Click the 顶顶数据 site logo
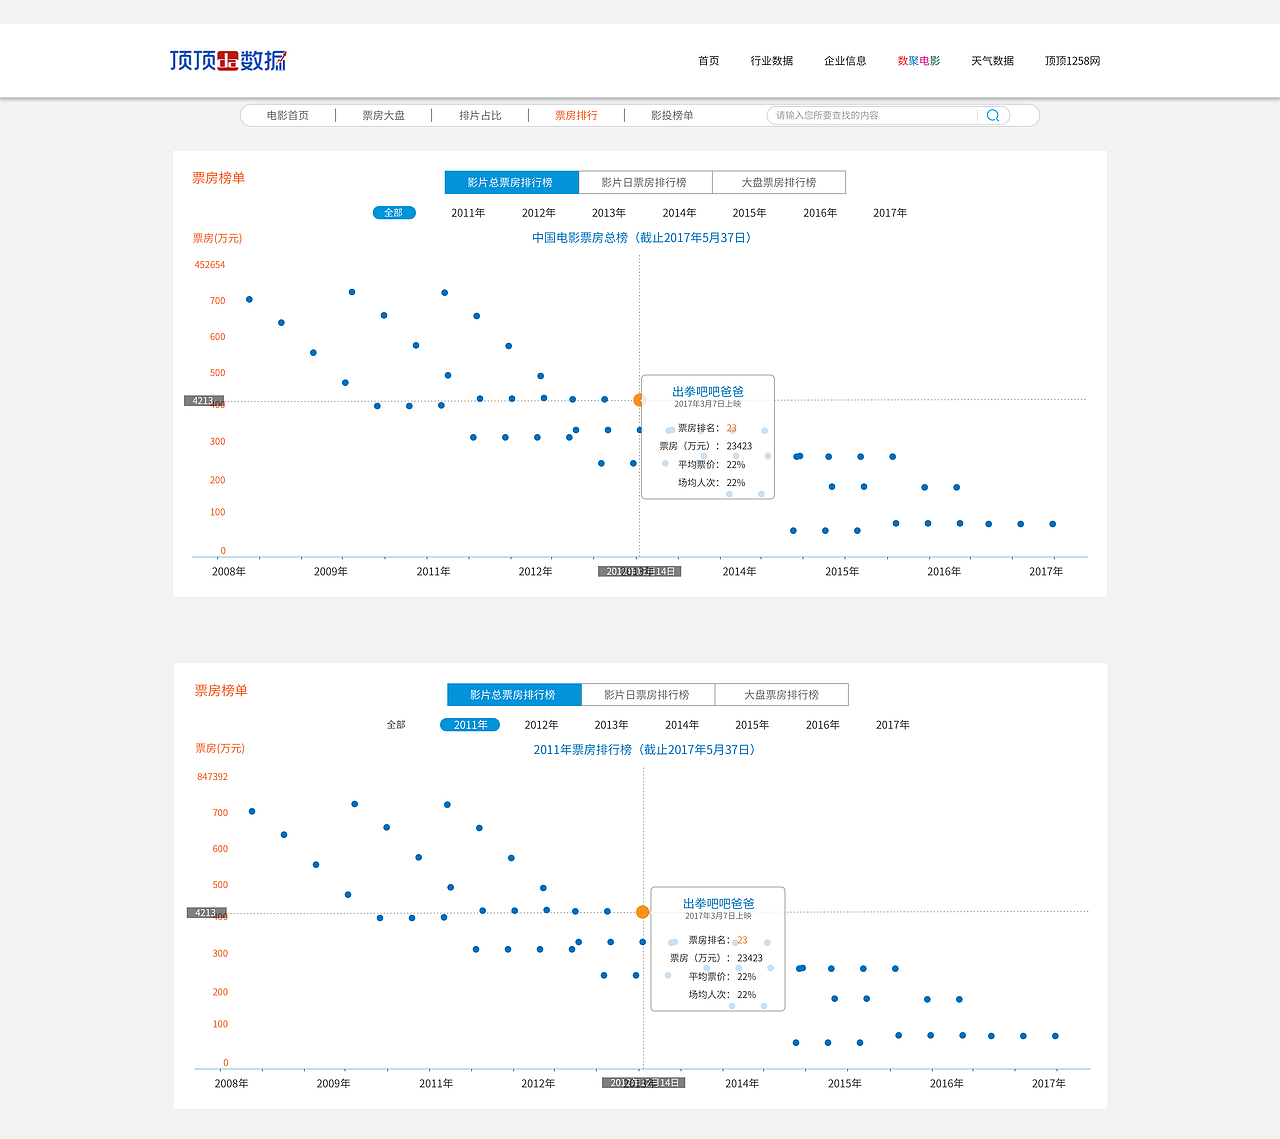The height and width of the screenshot is (1139, 1280). tap(228, 61)
